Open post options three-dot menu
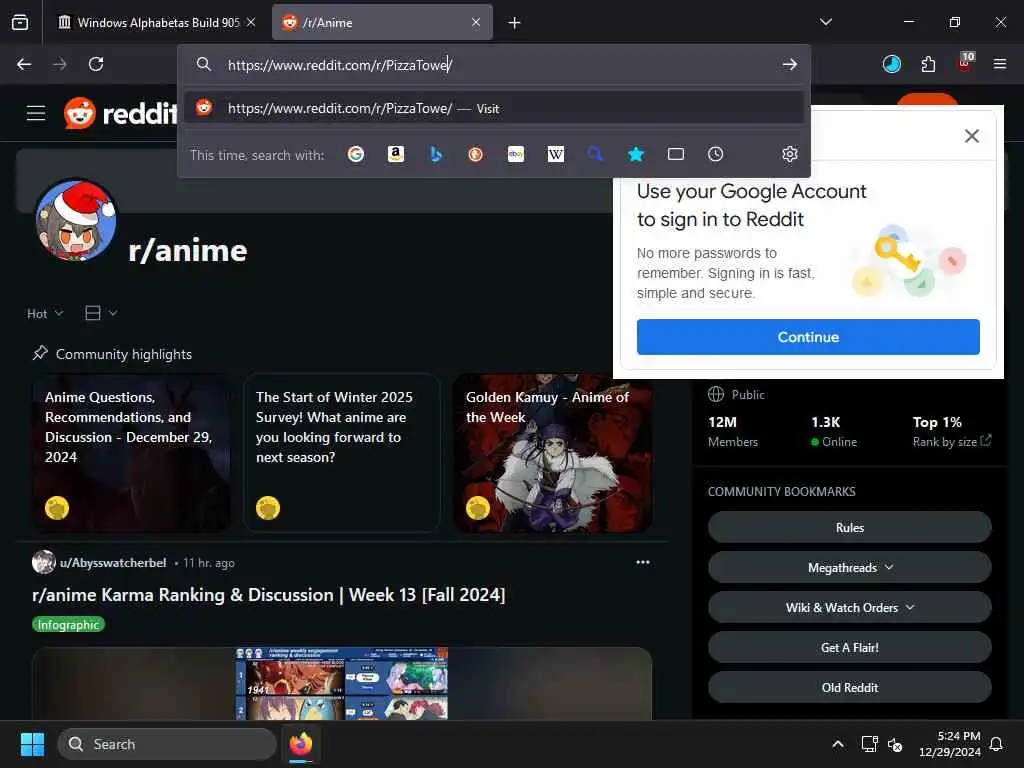1024x768 pixels. coord(643,562)
